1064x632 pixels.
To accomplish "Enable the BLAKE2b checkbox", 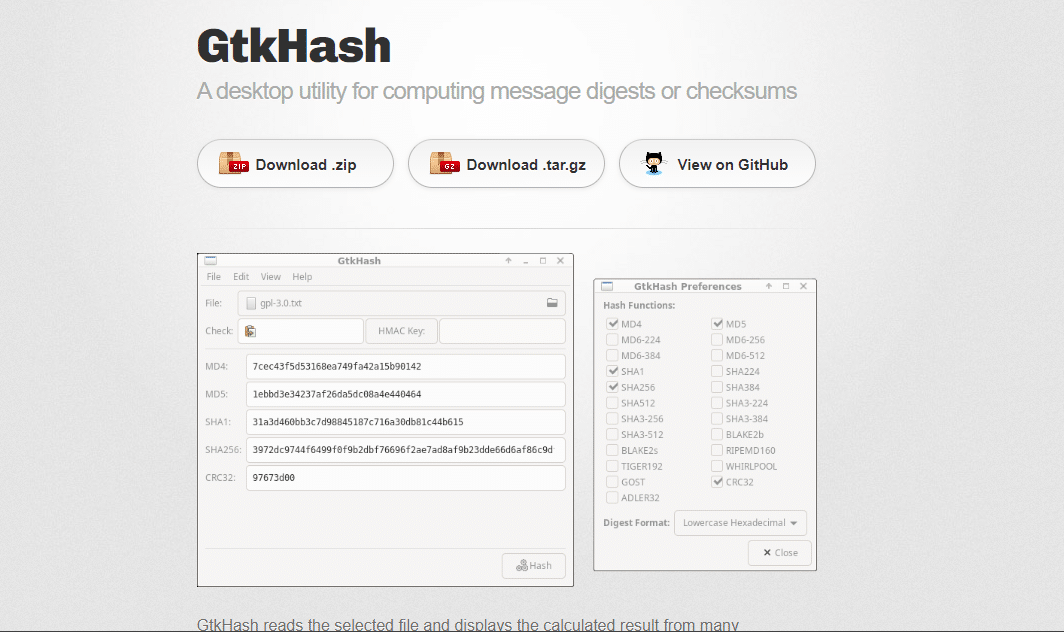I will click(717, 434).
